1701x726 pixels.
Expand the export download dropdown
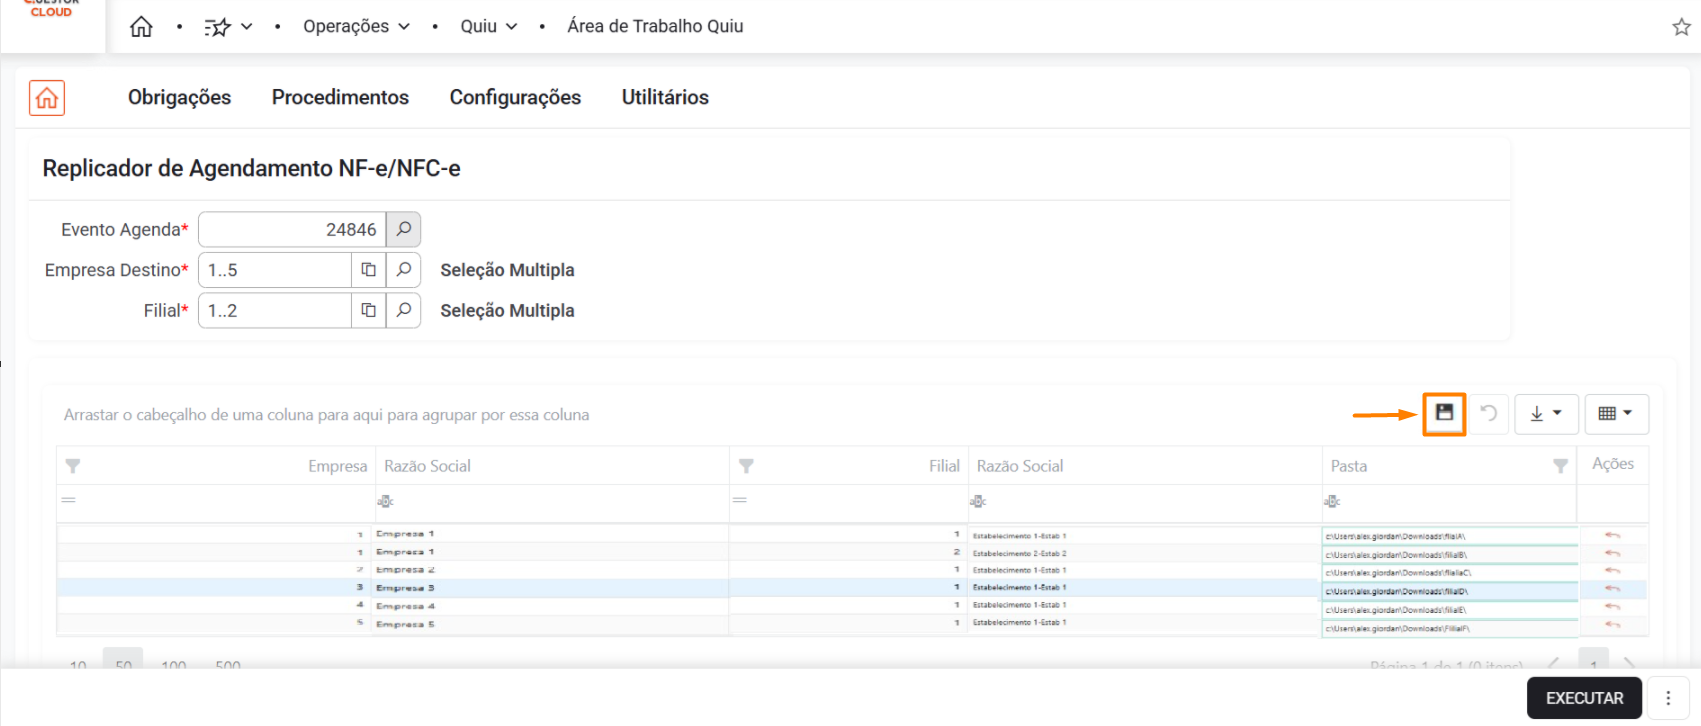[1546, 414]
